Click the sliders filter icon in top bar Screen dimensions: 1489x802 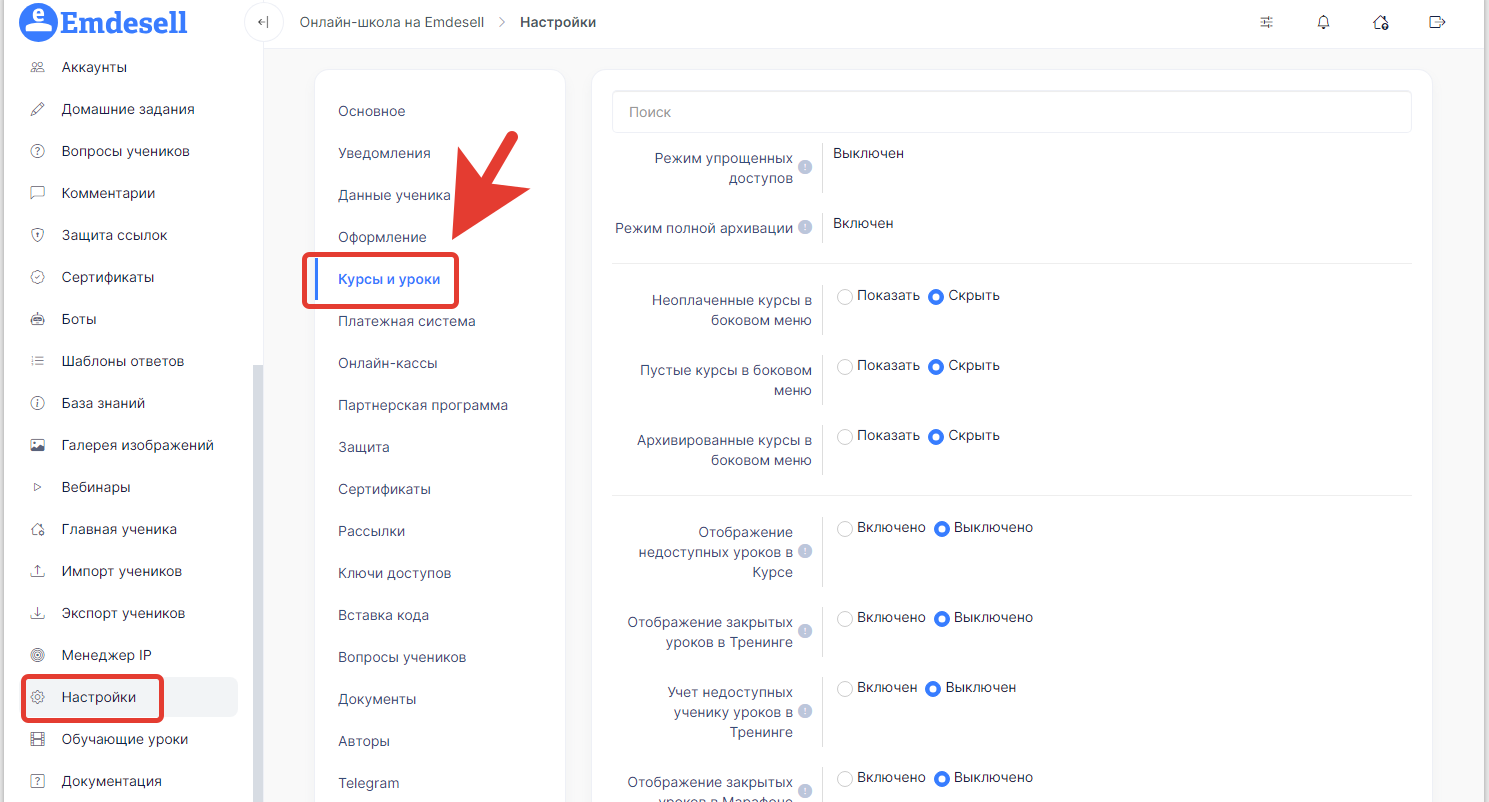[1267, 22]
